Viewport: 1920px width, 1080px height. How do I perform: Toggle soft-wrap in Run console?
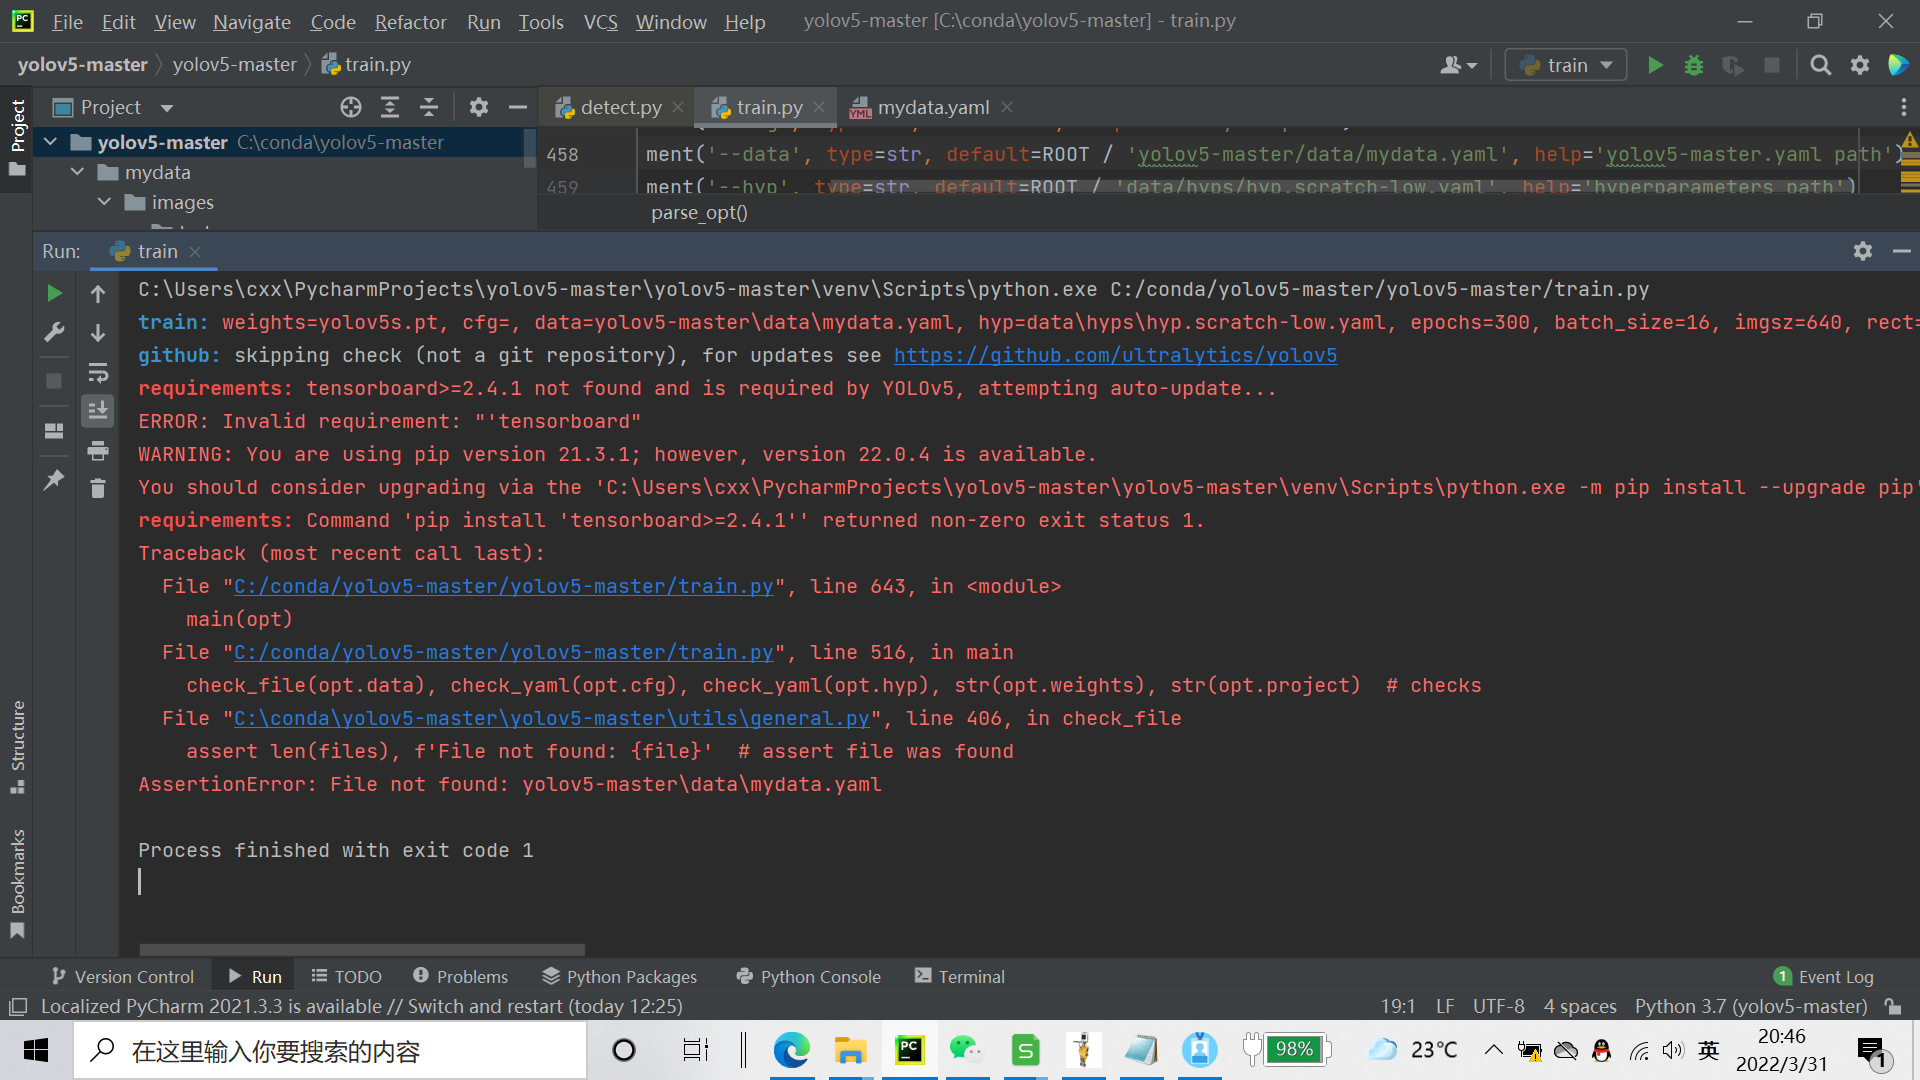pos(98,372)
